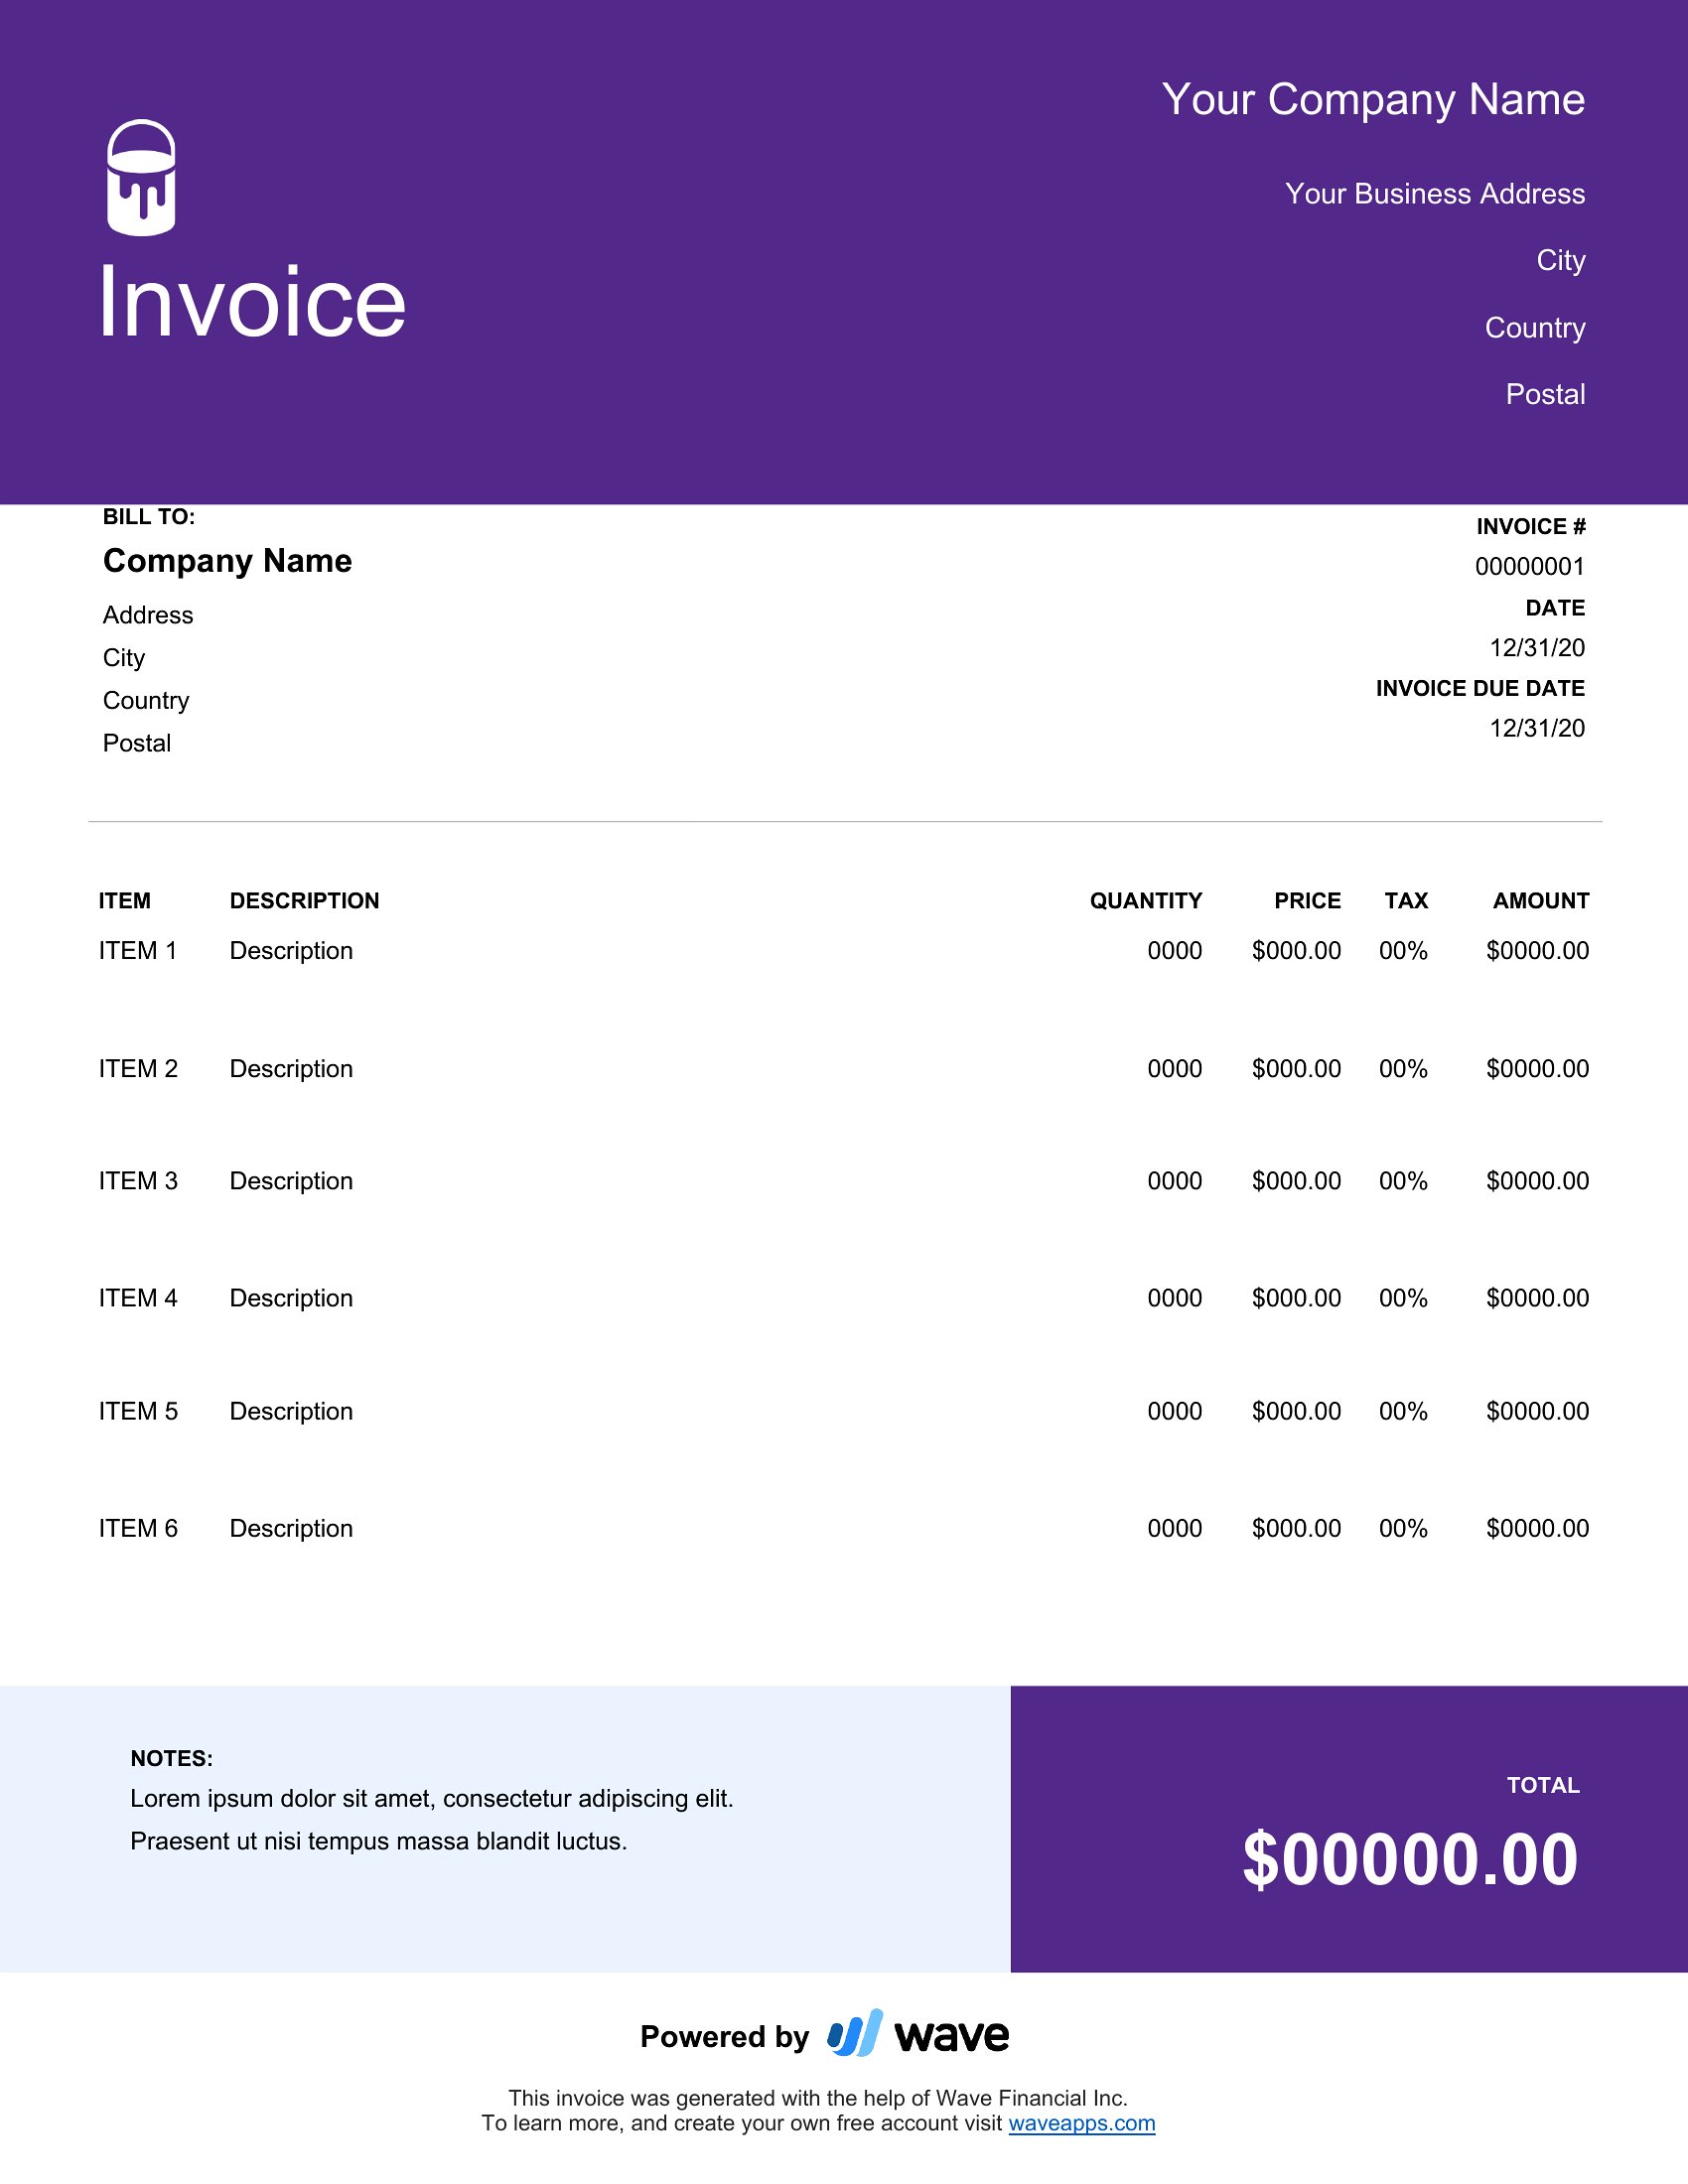Image resolution: width=1688 pixels, height=2184 pixels.
Task: Select the ITEM 2 row label
Action: click(138, 1069)
